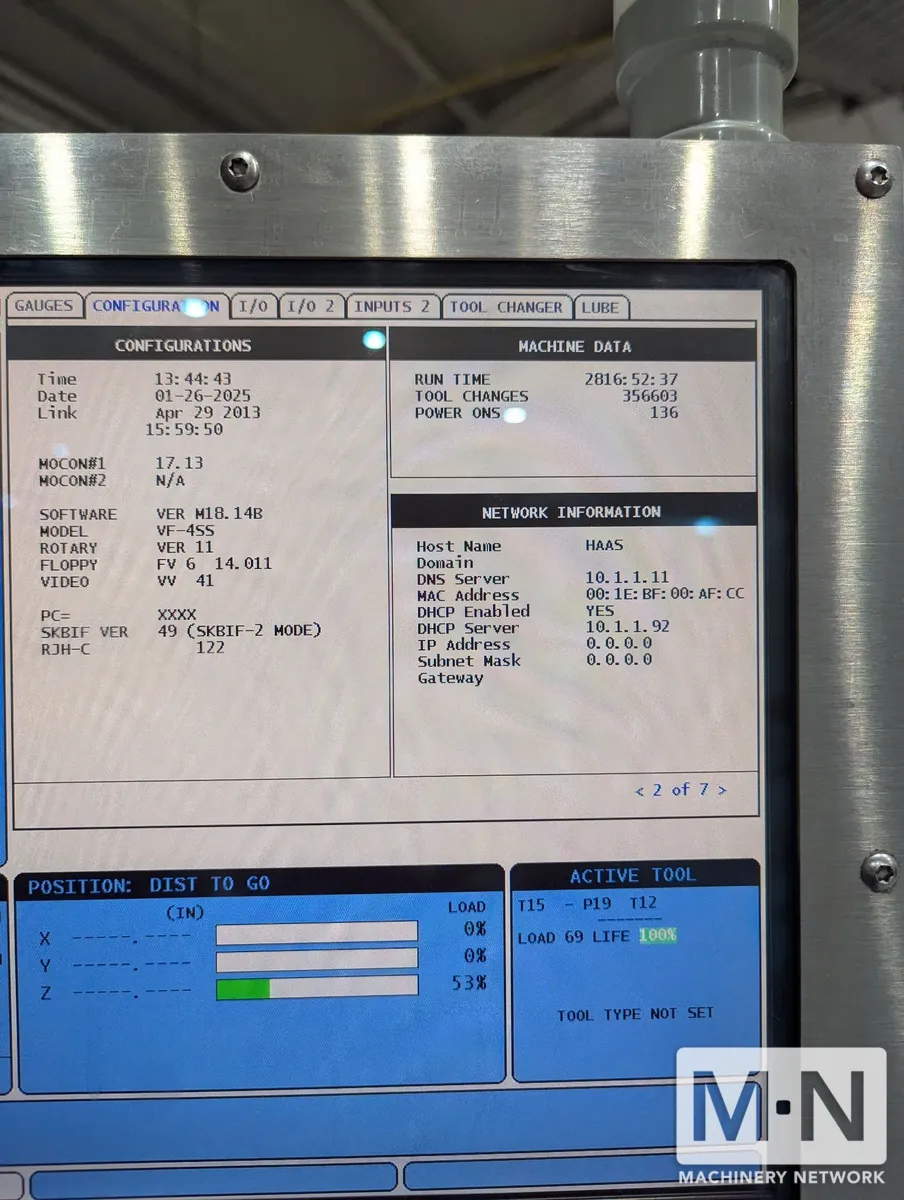Select the MAC Address value
This screenshot has height=1200, width=904.
(664, 595)
